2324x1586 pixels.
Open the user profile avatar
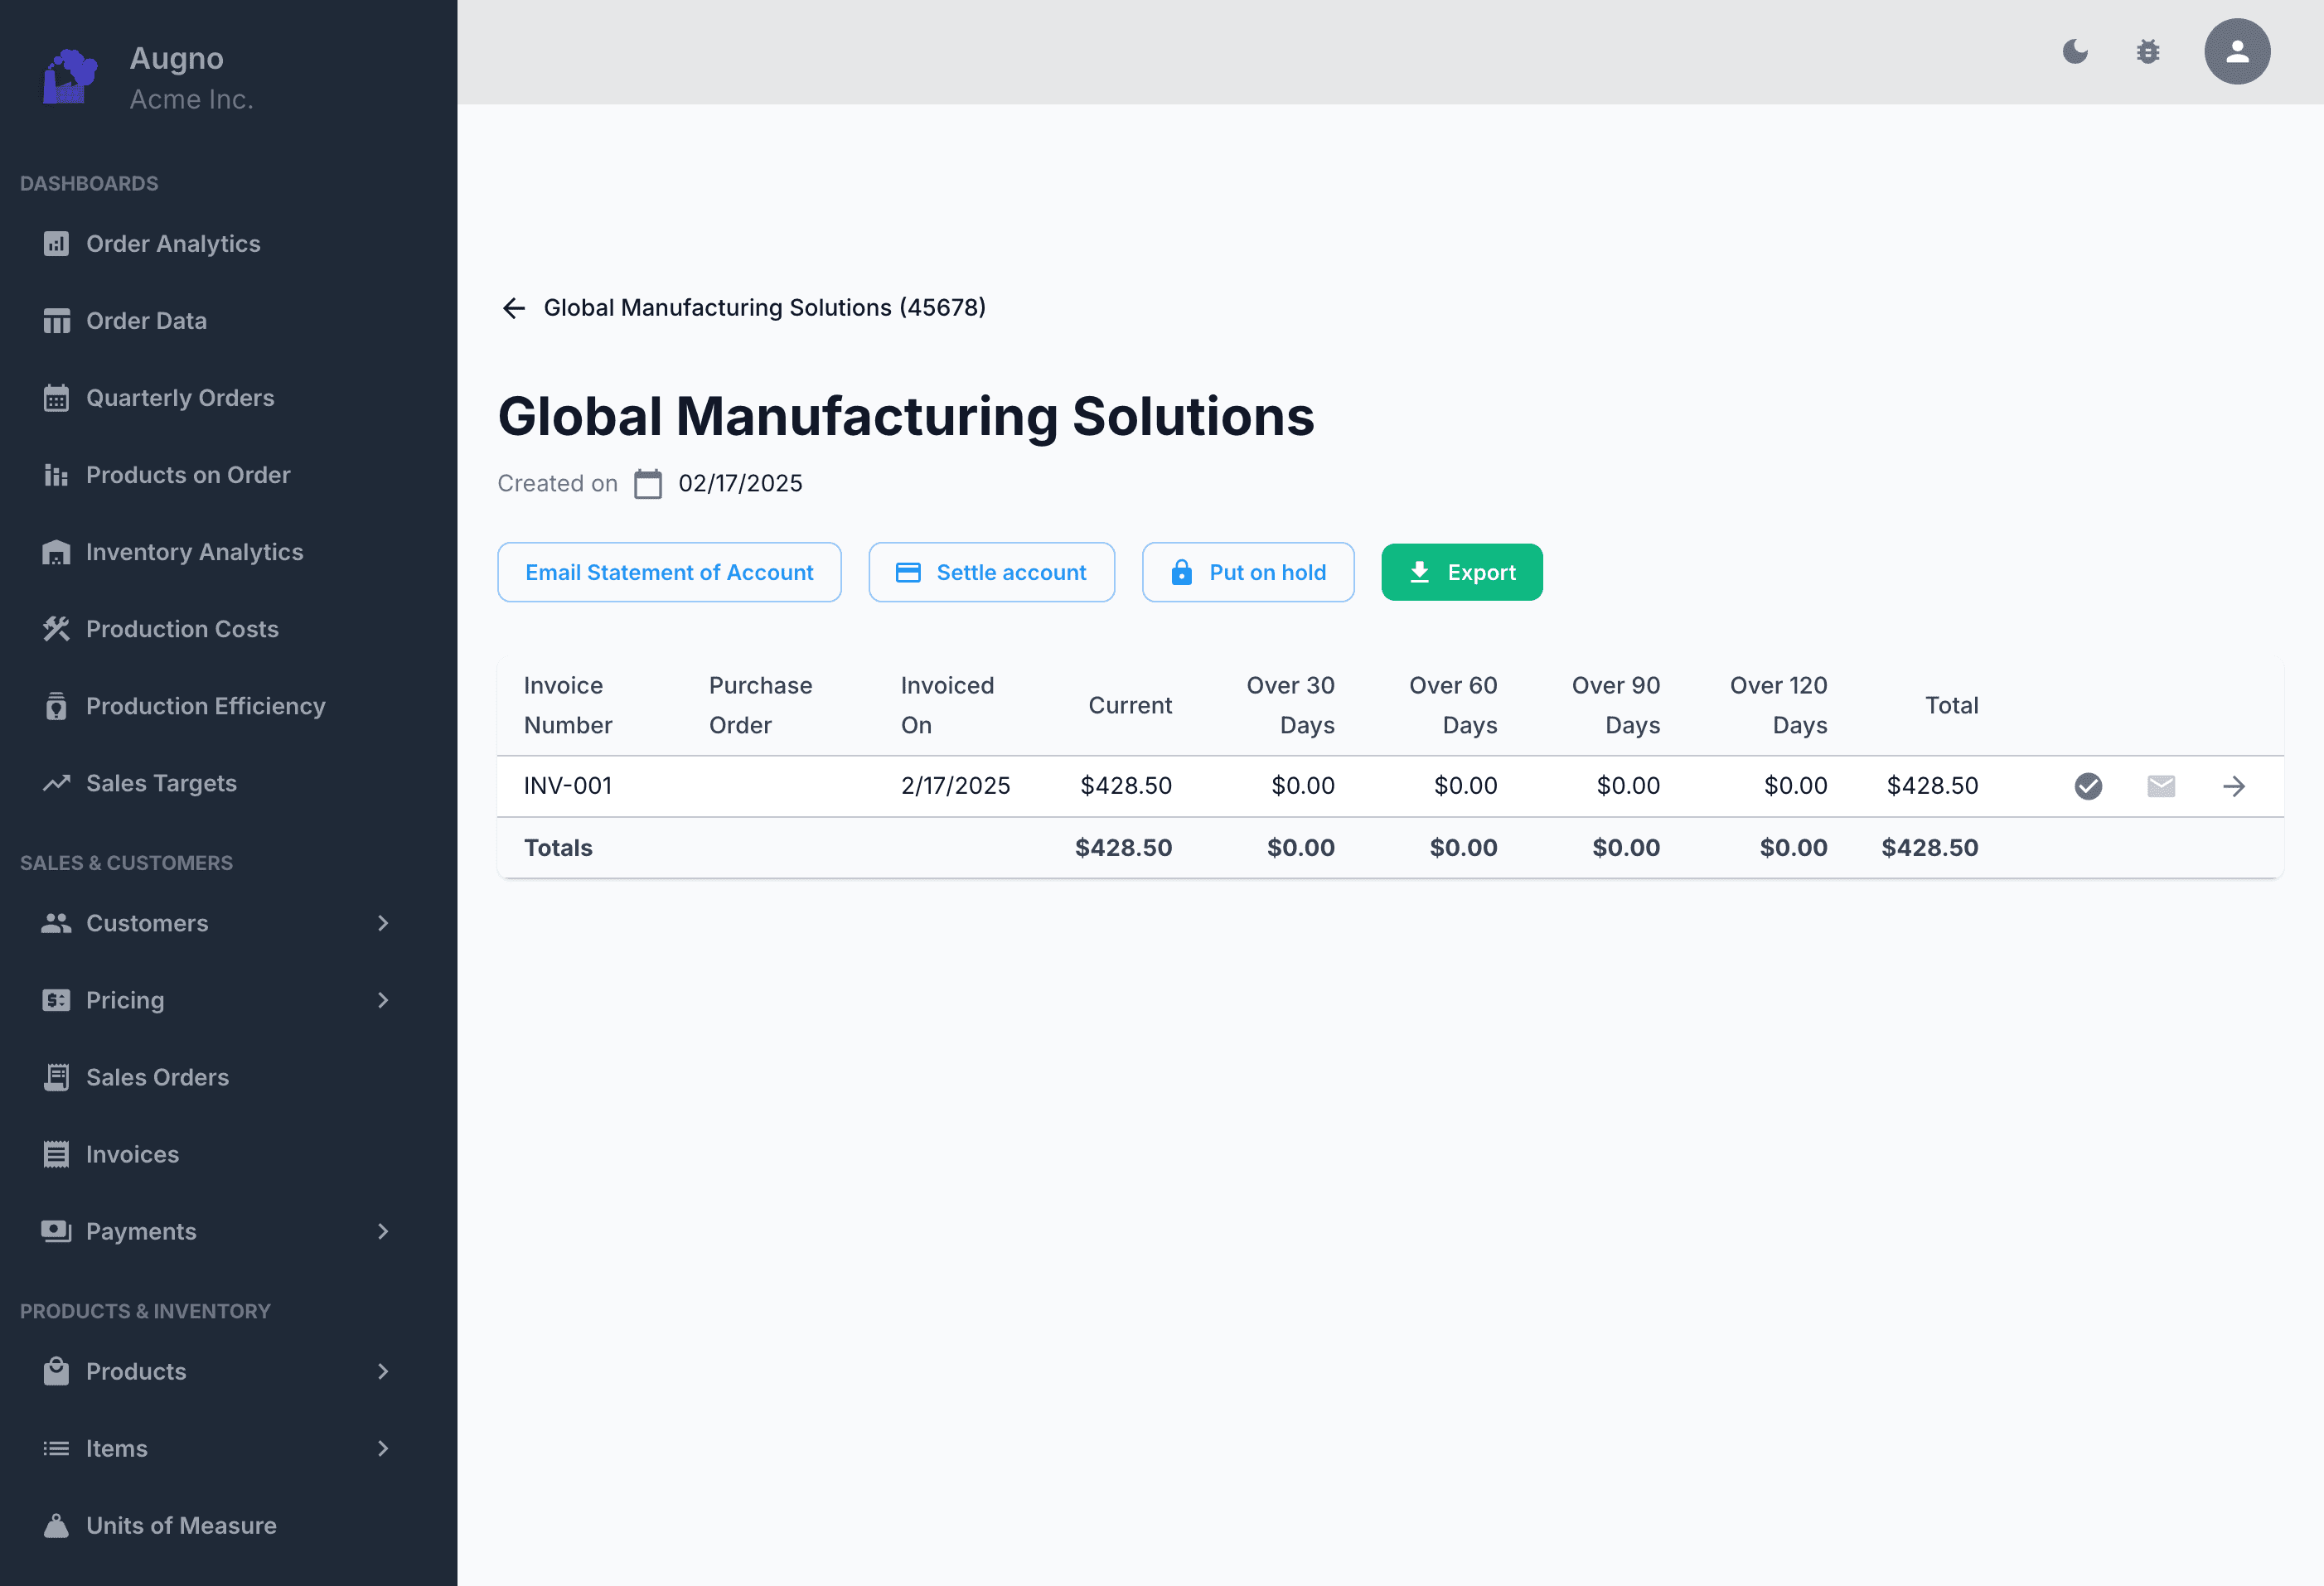2237,51
